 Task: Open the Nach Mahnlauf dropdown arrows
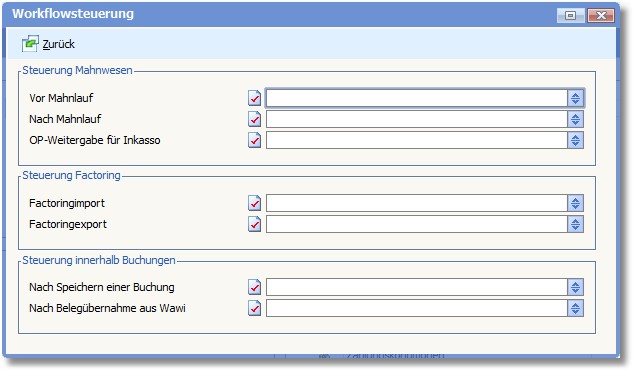tap(575, 119)
